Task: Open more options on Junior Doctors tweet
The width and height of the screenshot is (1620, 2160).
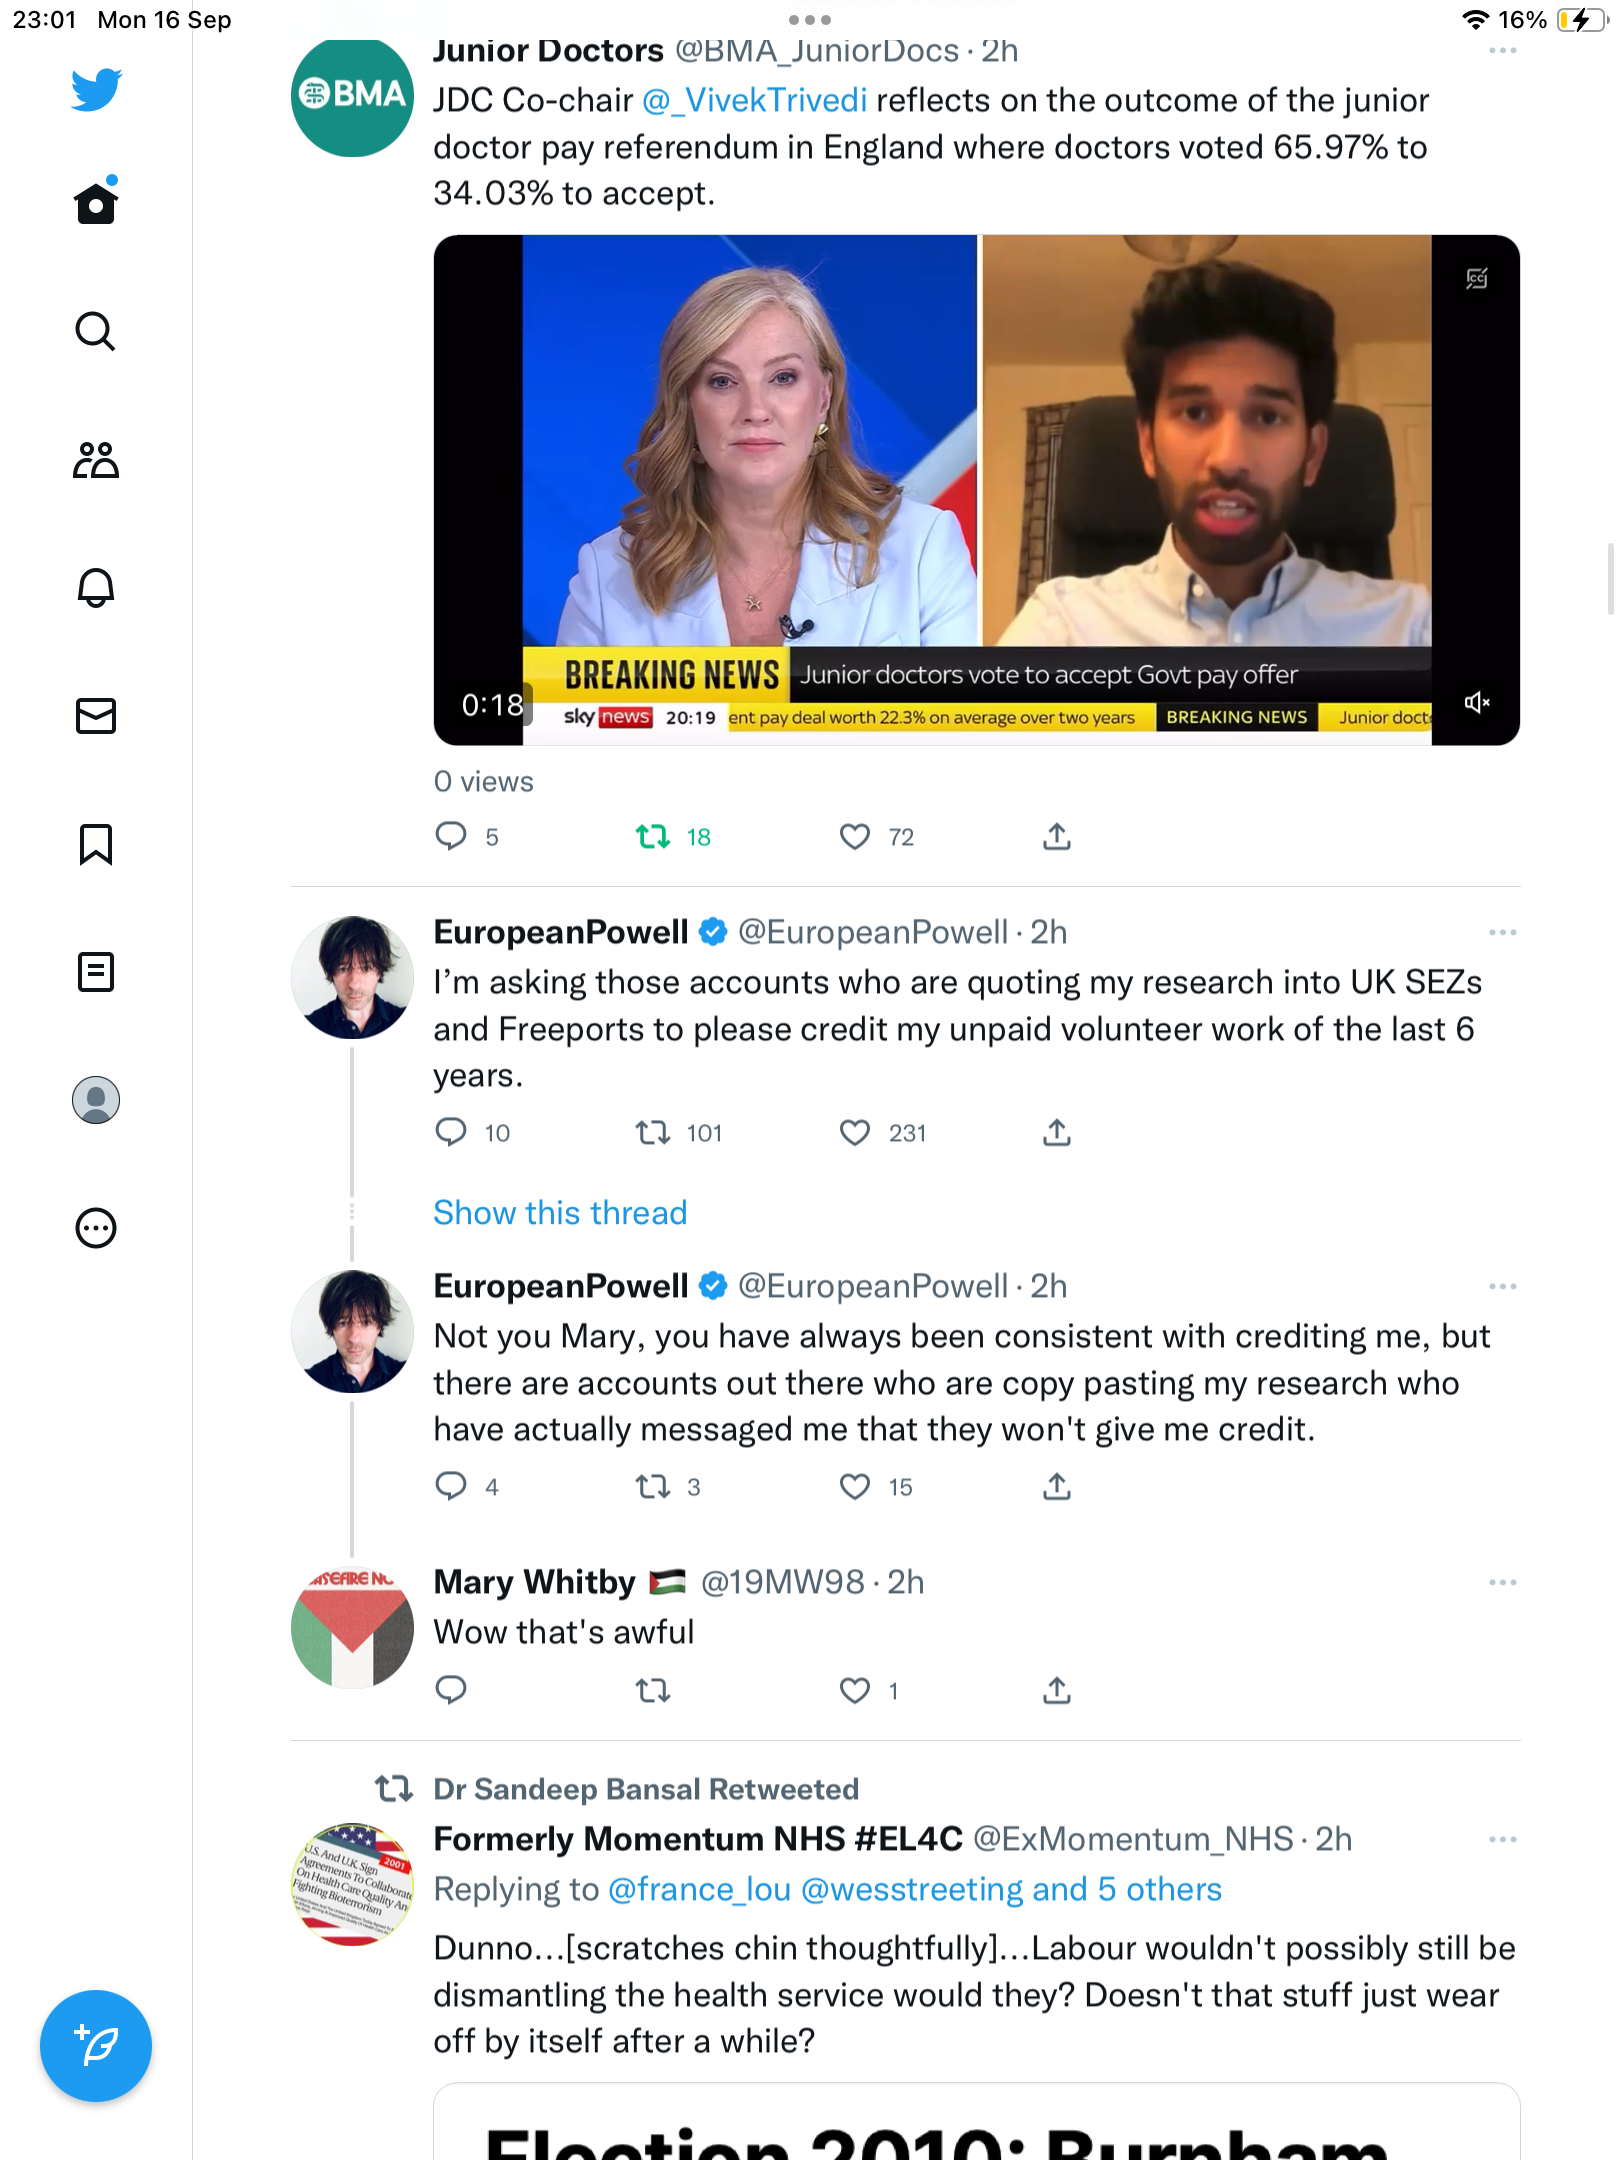Action: (x=1502, y=51)
